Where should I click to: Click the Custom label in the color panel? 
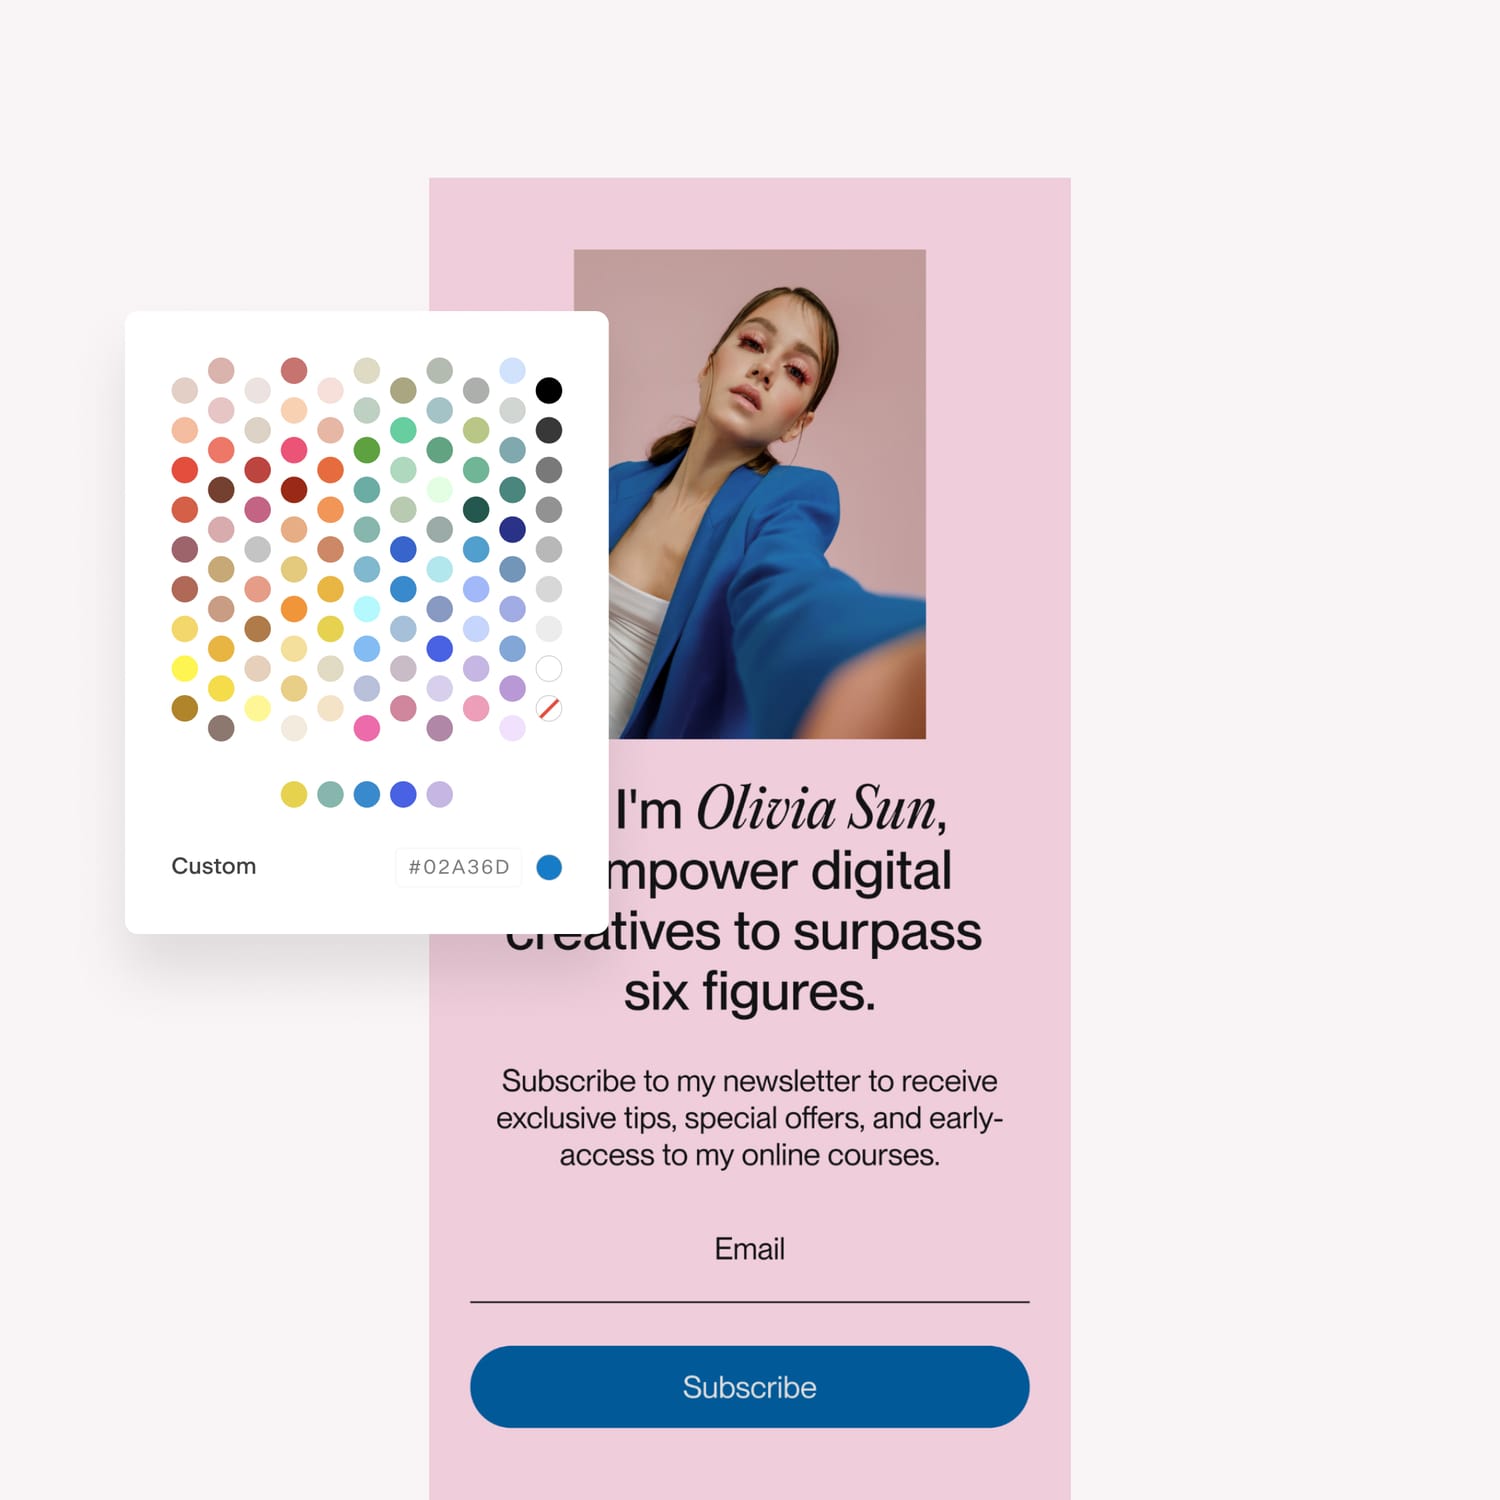pos(213,866)
